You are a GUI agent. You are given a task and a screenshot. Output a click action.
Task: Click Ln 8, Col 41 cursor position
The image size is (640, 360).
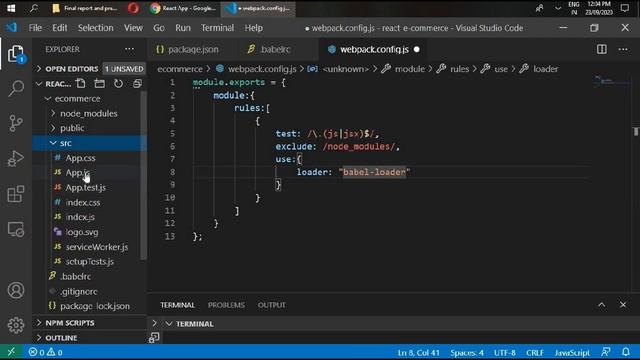click(x=418, y=352)
